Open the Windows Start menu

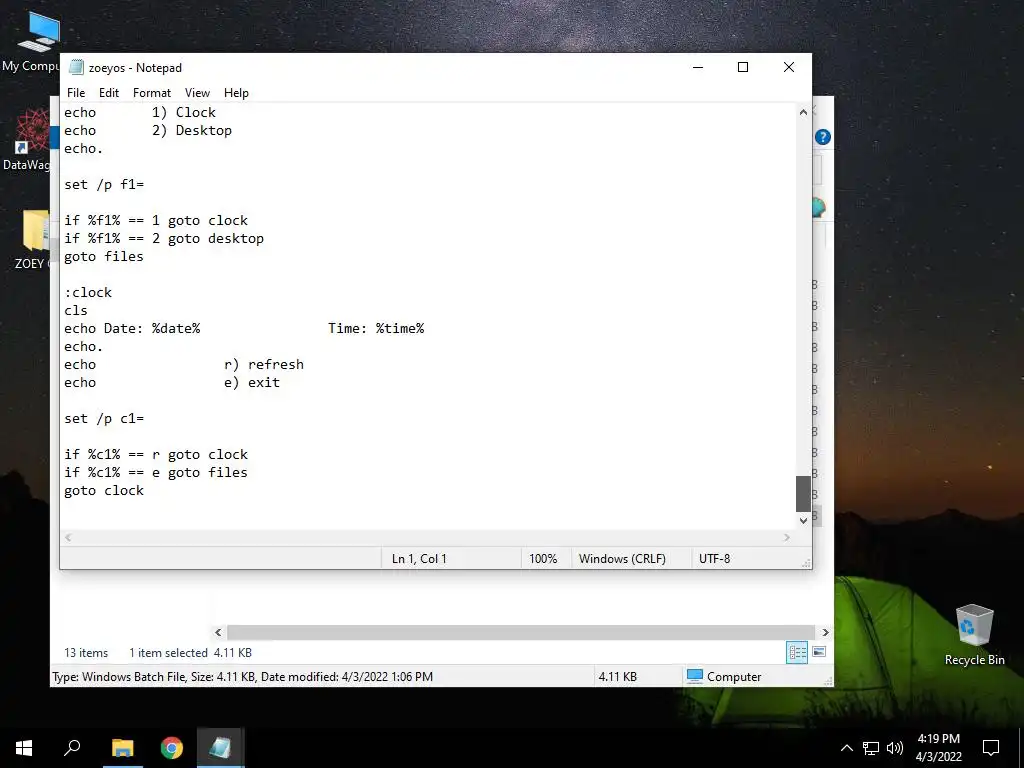click(x=24, y=748)
